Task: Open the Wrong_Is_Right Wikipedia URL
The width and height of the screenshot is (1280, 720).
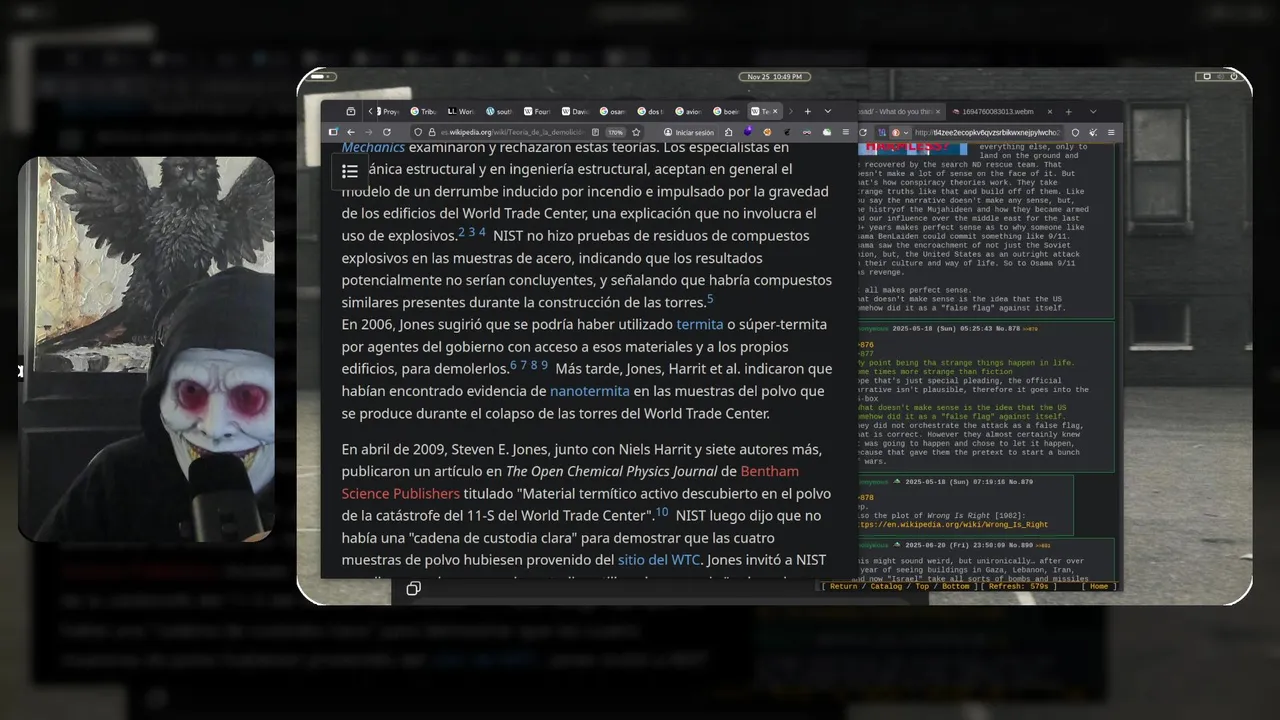Action: click(954, 524)
